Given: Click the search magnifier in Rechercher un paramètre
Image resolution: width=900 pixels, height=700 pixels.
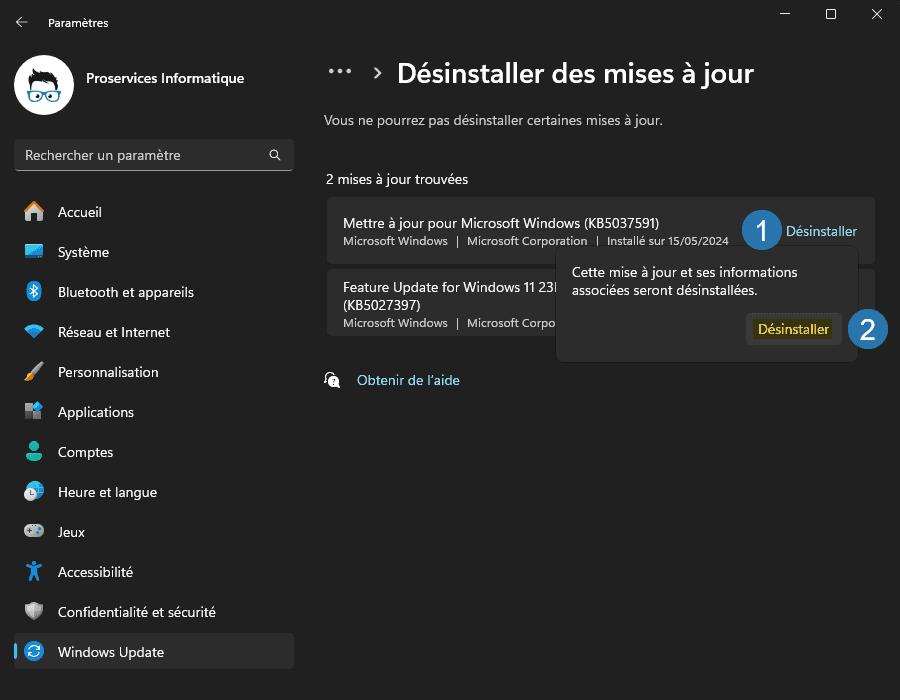Looking at the screenshot, I should 274,155.
